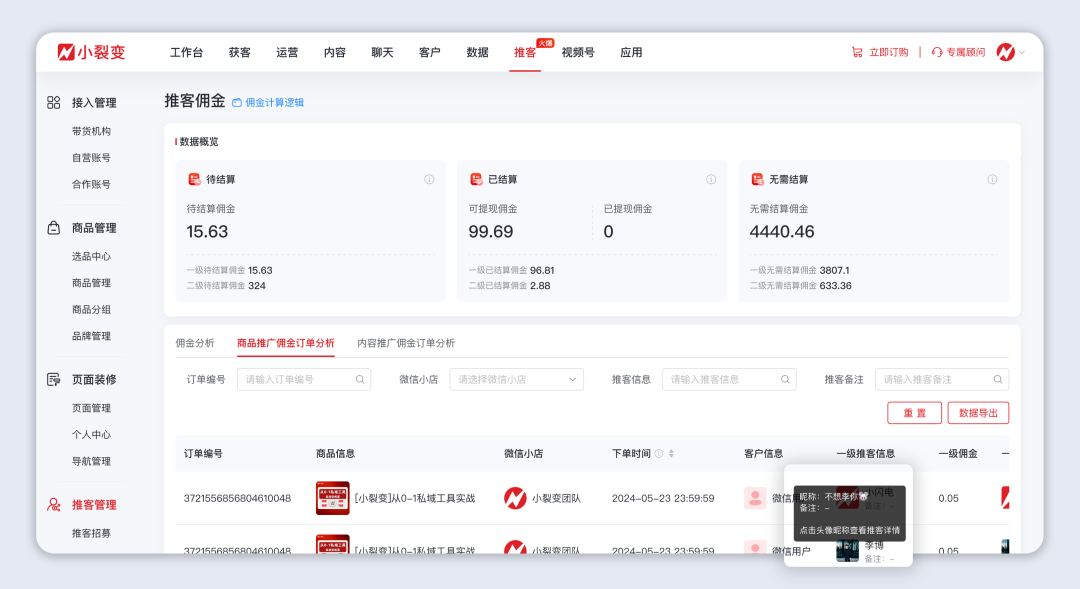Select 视频号 in the top navigation menu
1080x589 pixels.
[x=576, y=52]
